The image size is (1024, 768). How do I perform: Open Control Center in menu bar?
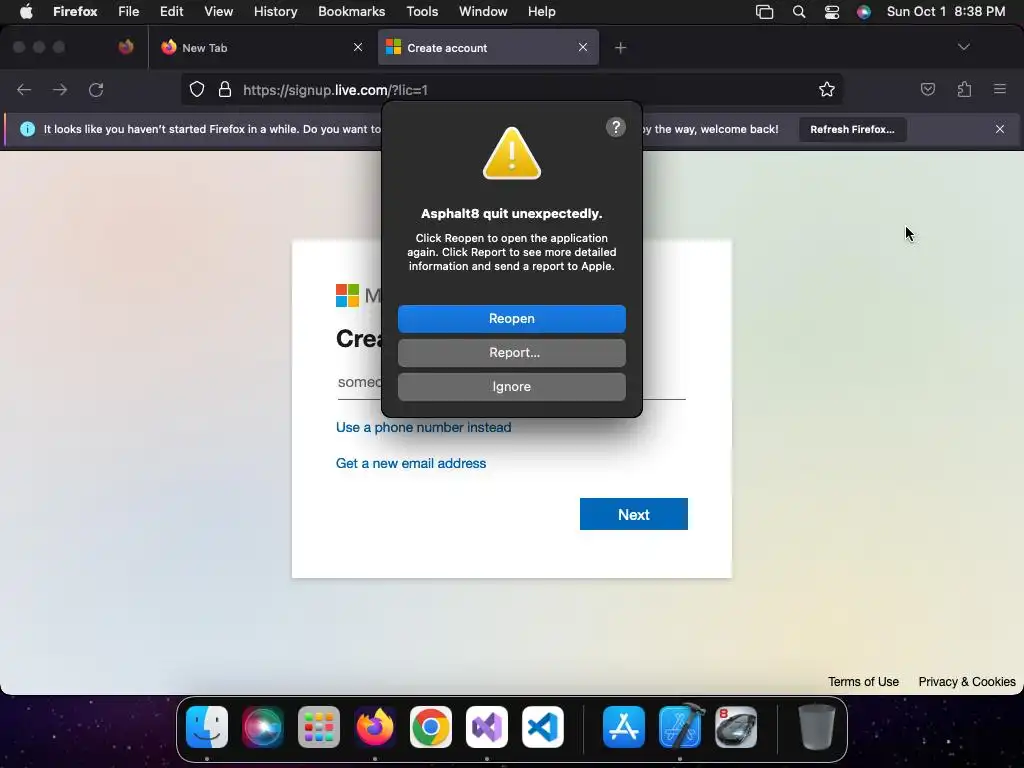tap(831, 12)
